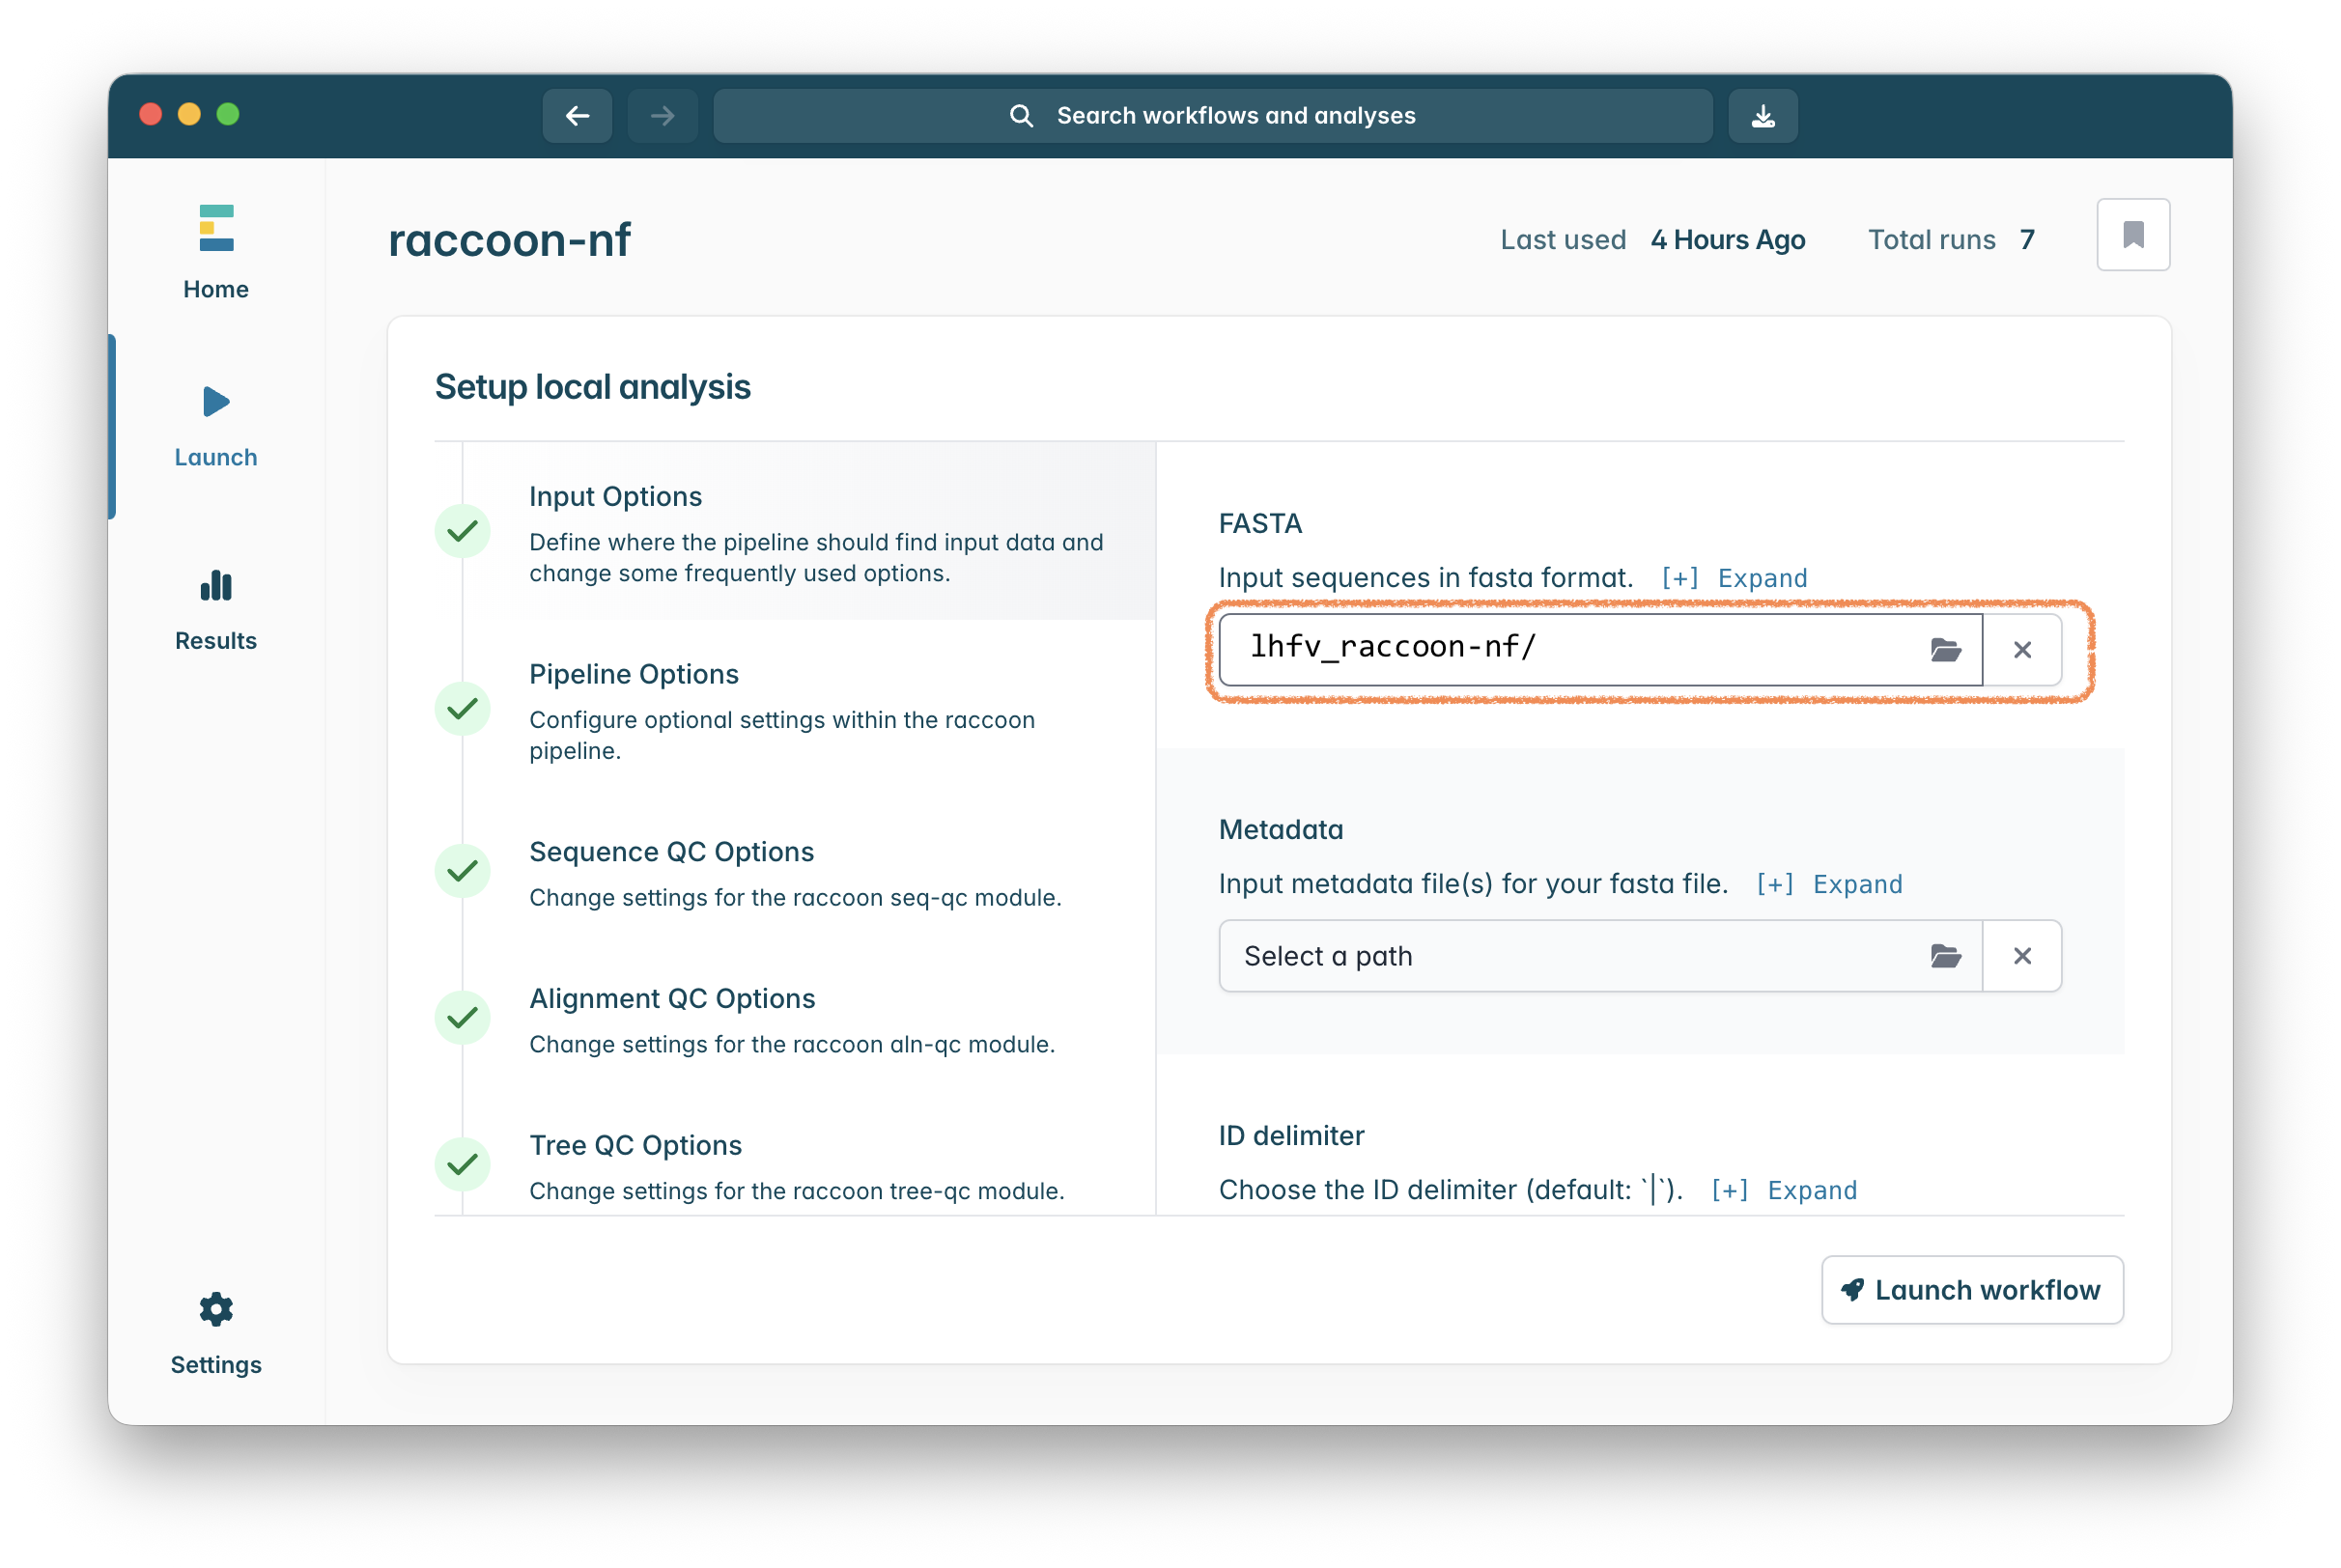Open the Alignment QC Options step
This screenshot has width=2341, height=1568.
pos(672,998)
